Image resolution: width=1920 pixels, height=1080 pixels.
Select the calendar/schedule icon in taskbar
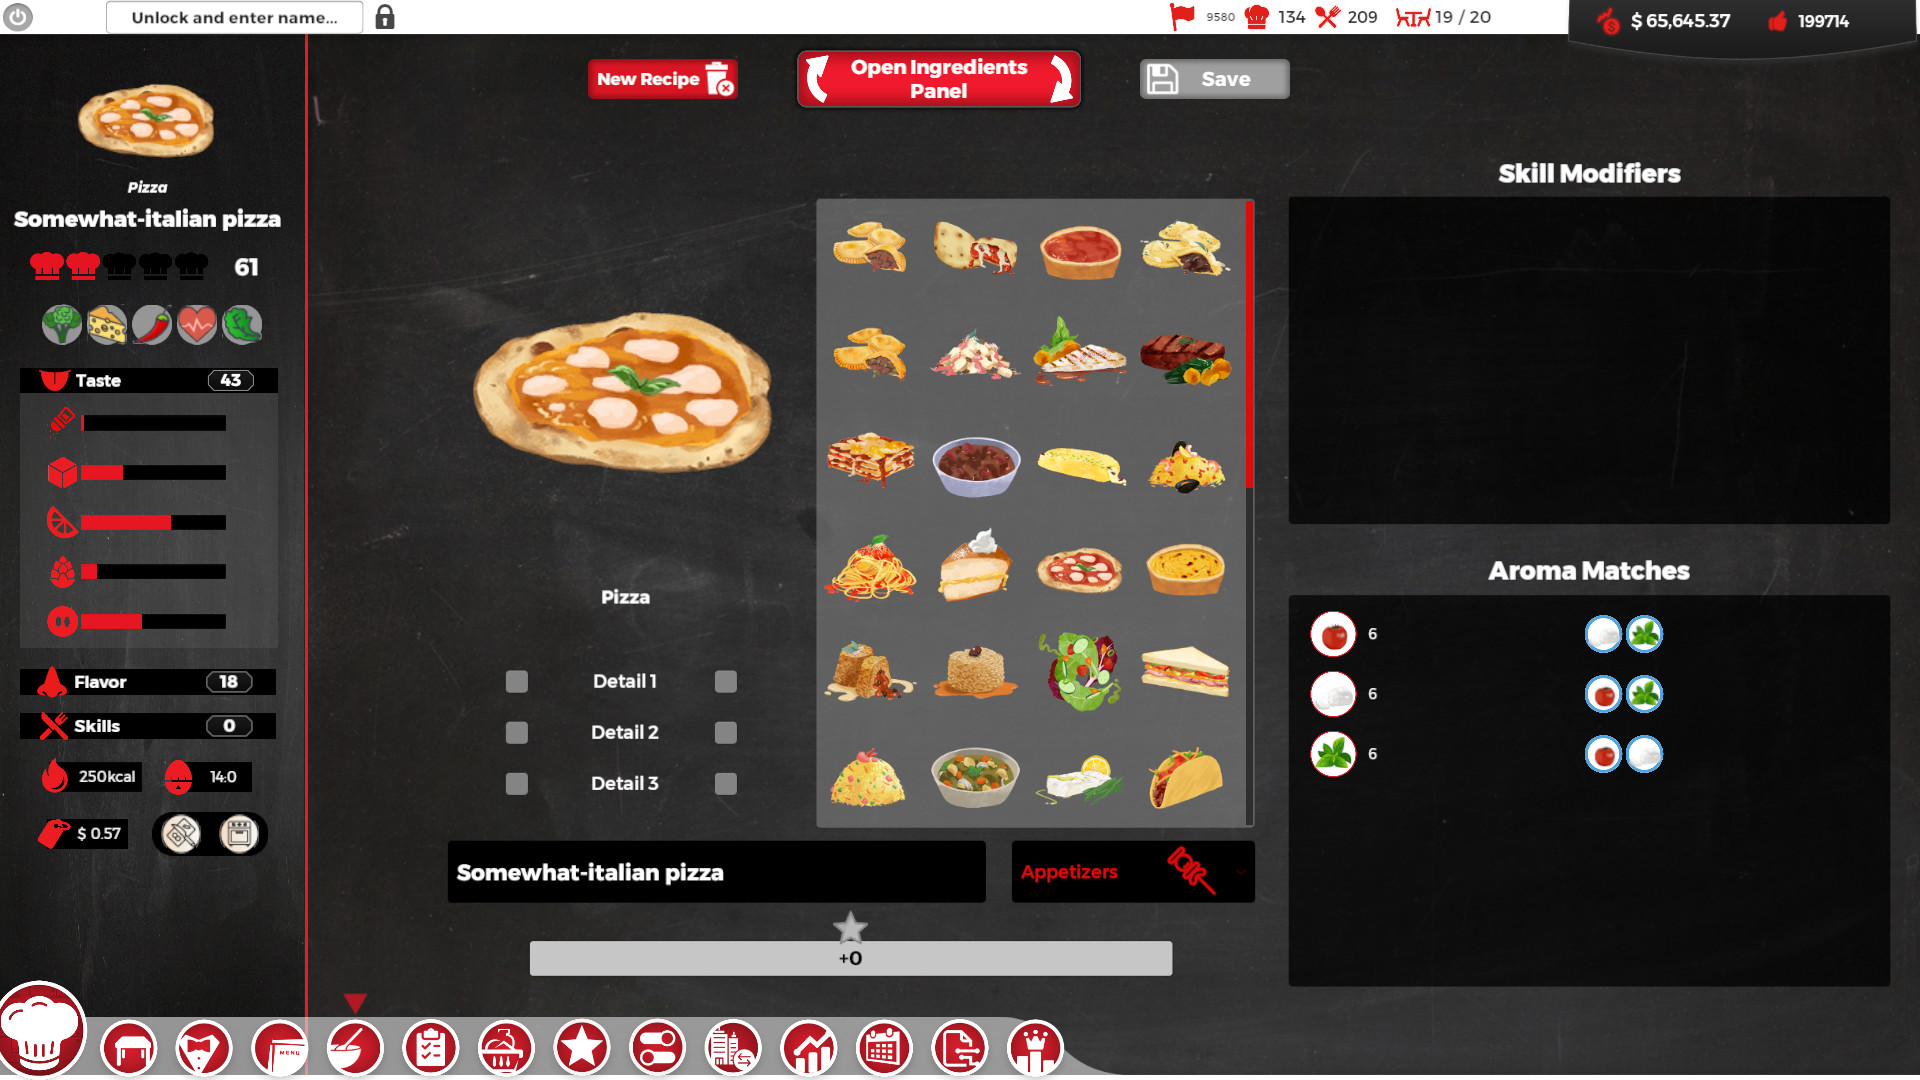[884, 1048]
